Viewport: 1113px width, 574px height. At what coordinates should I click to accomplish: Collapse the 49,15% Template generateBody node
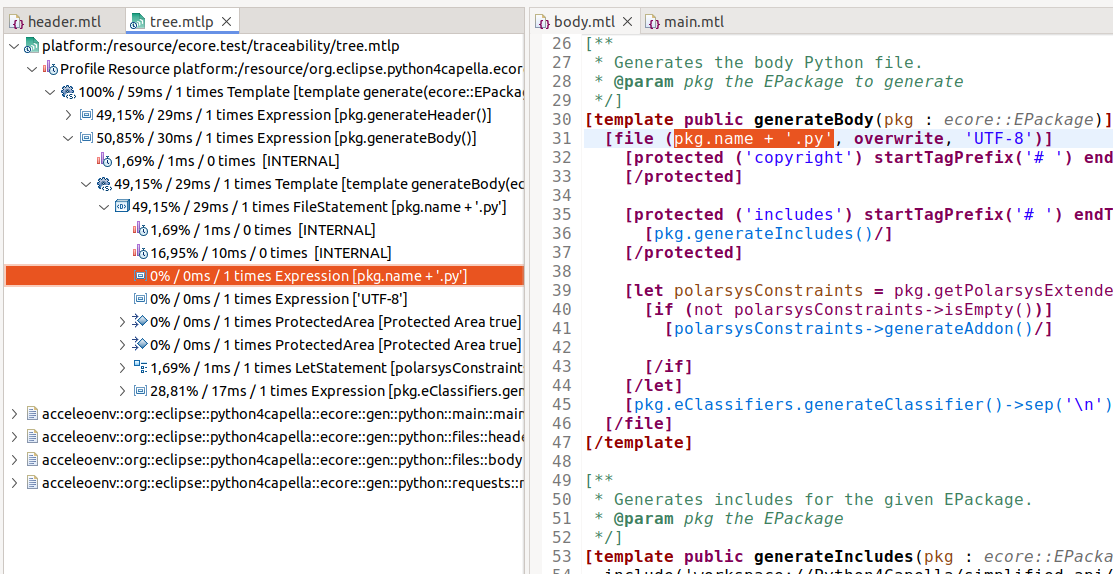point(87,184)
